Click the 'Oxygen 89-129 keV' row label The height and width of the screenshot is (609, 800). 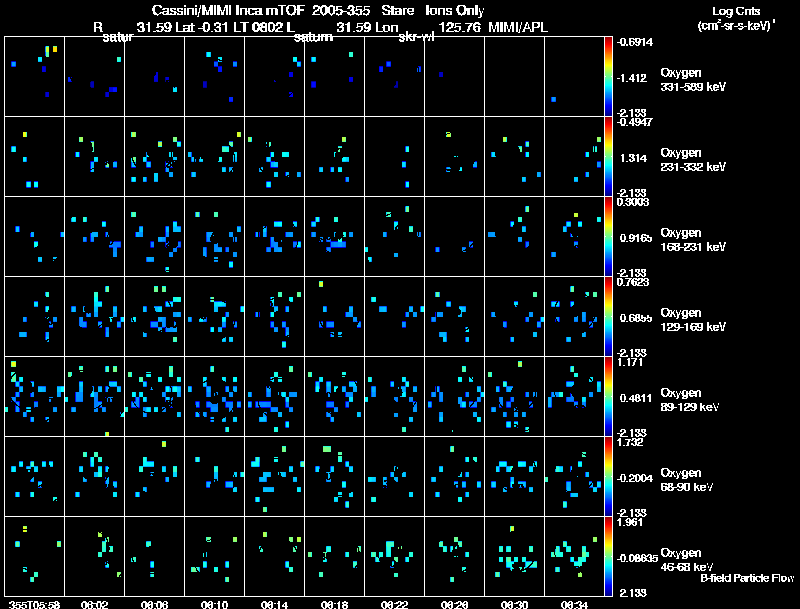690,400
